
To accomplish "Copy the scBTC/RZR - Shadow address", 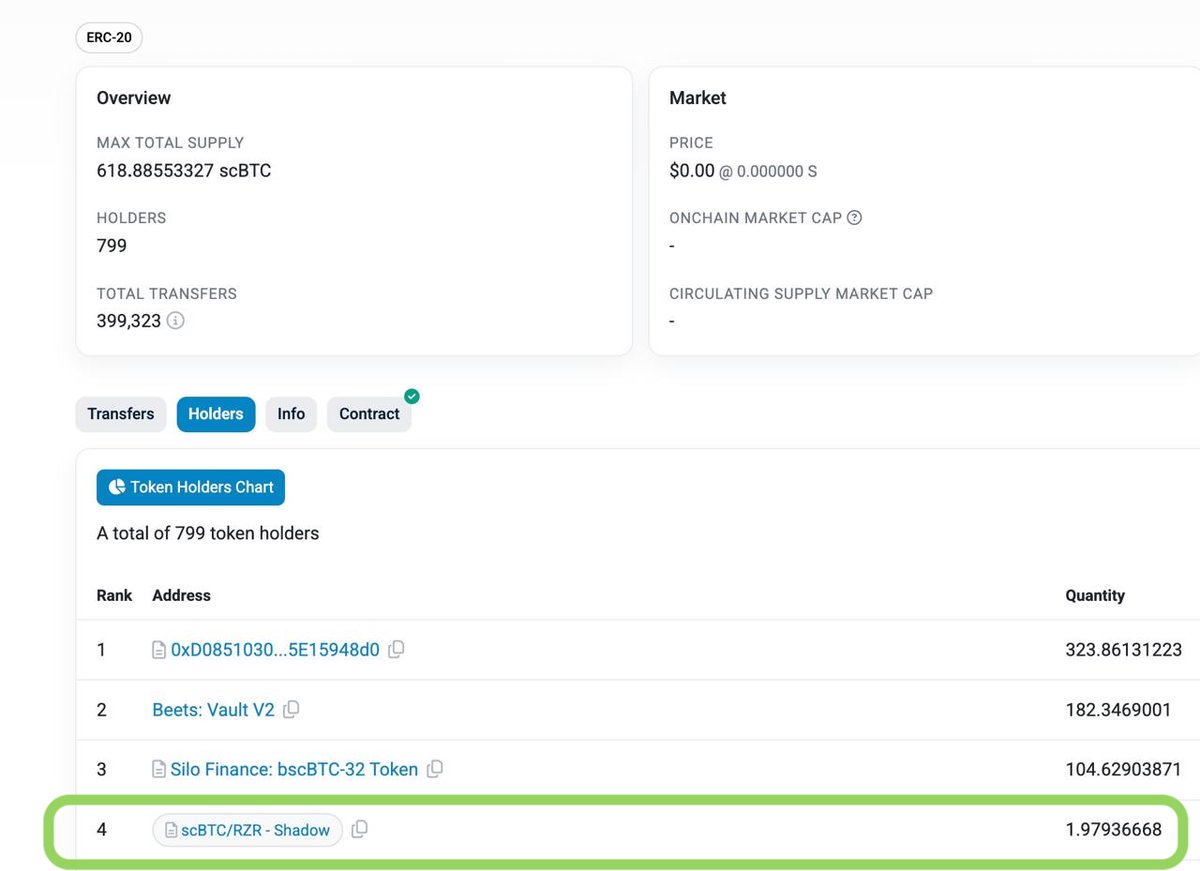I will [360, 830].
